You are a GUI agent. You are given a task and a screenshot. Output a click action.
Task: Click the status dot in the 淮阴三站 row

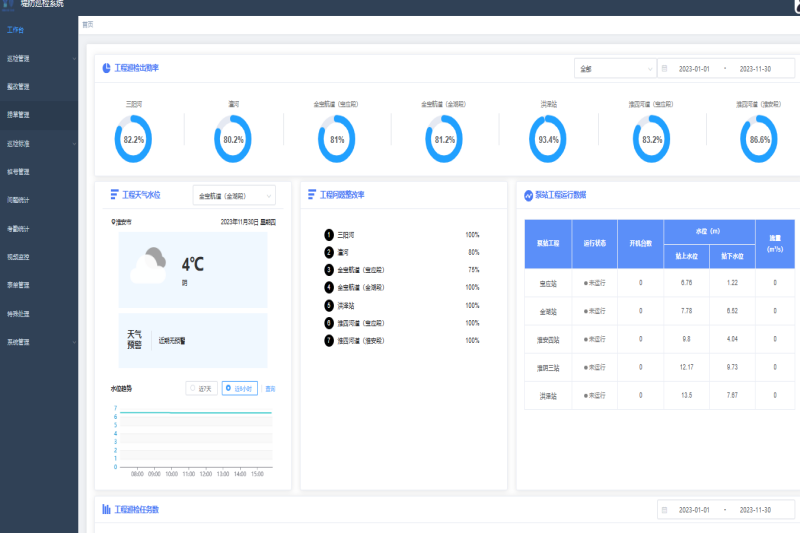pos(586,367)
